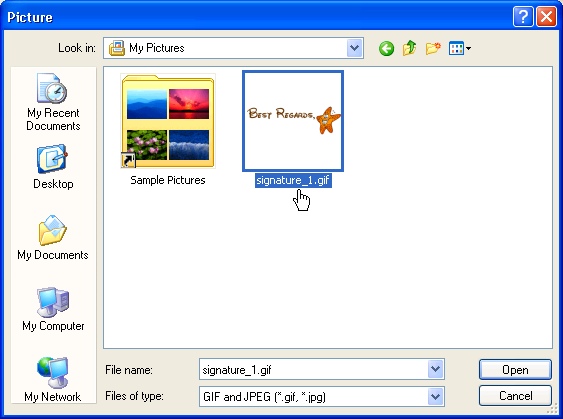Click the Open button
563x419 pixels.
click(x=515, y=369)
